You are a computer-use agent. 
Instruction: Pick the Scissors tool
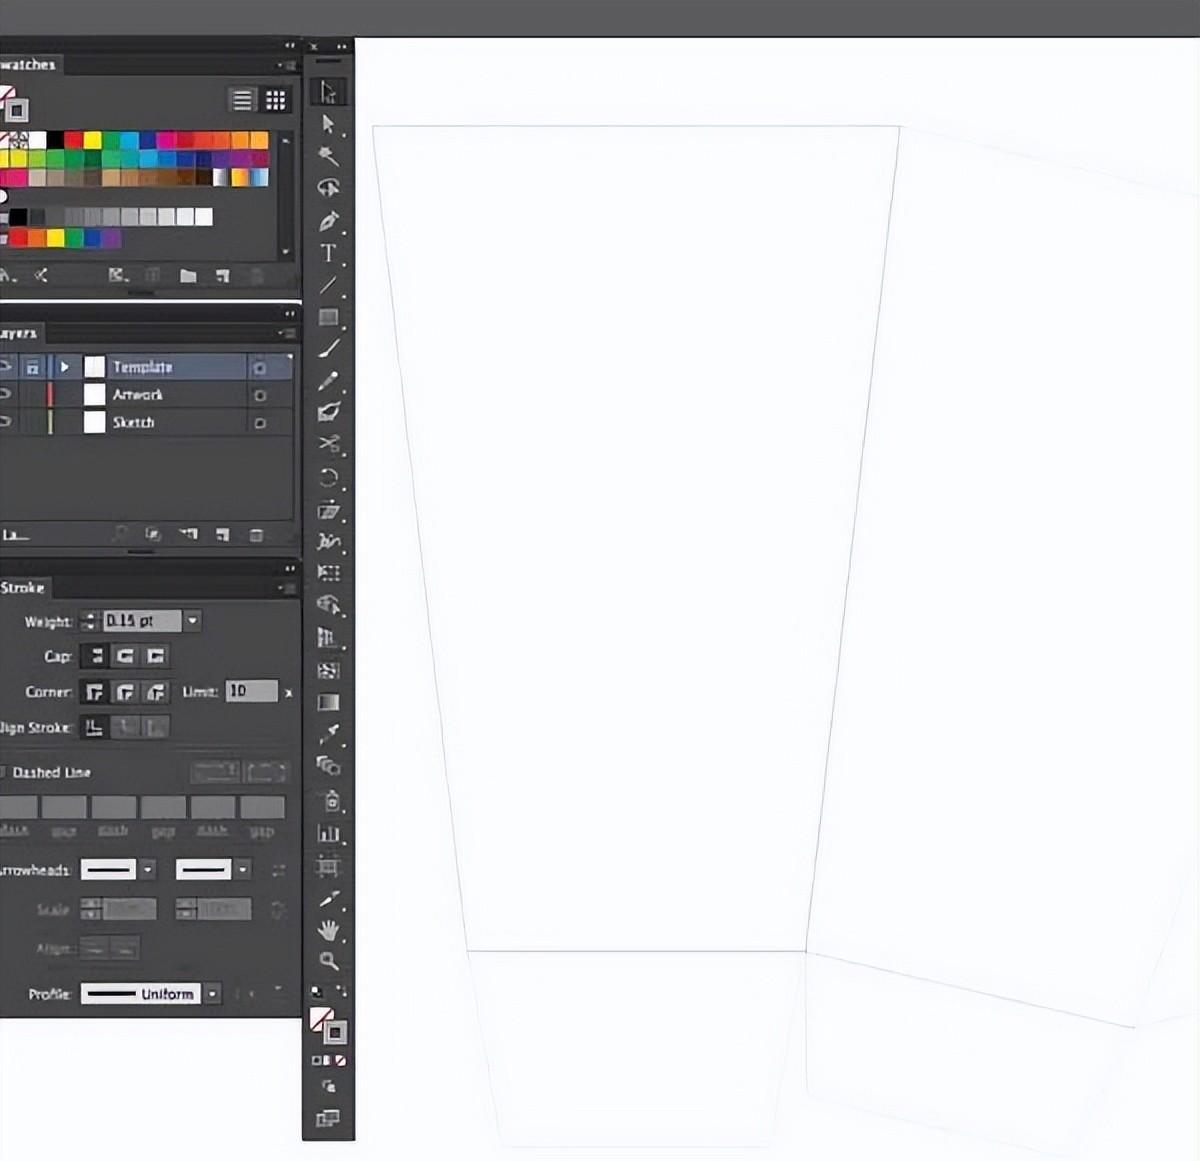point(328,443)
